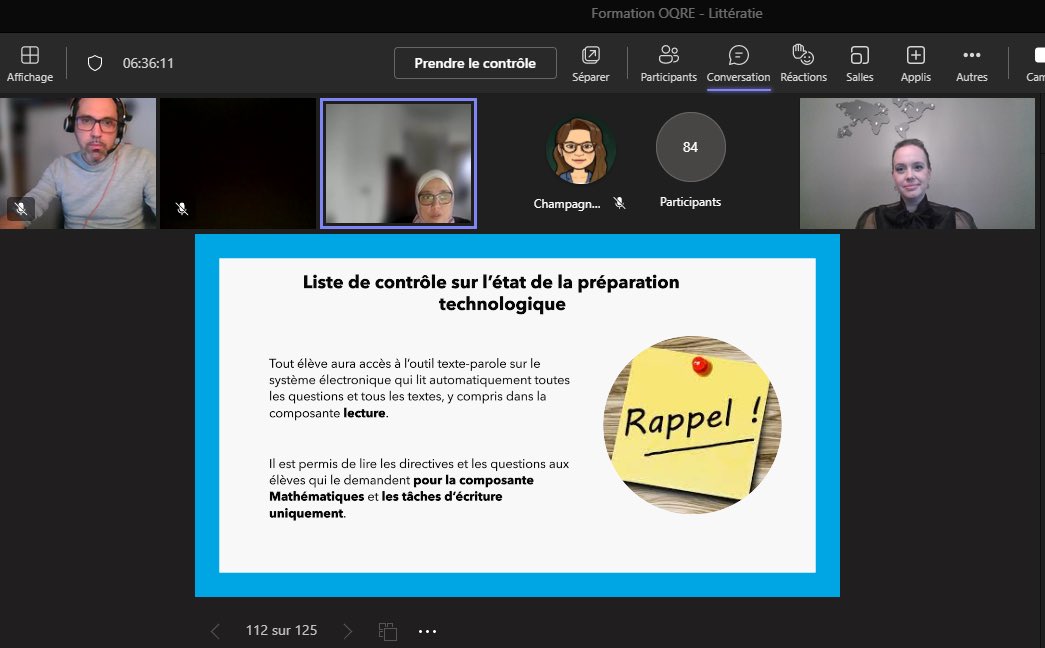Go to previous slide arrow
This screenshot has width=1045, height=648.
point(215,631)
